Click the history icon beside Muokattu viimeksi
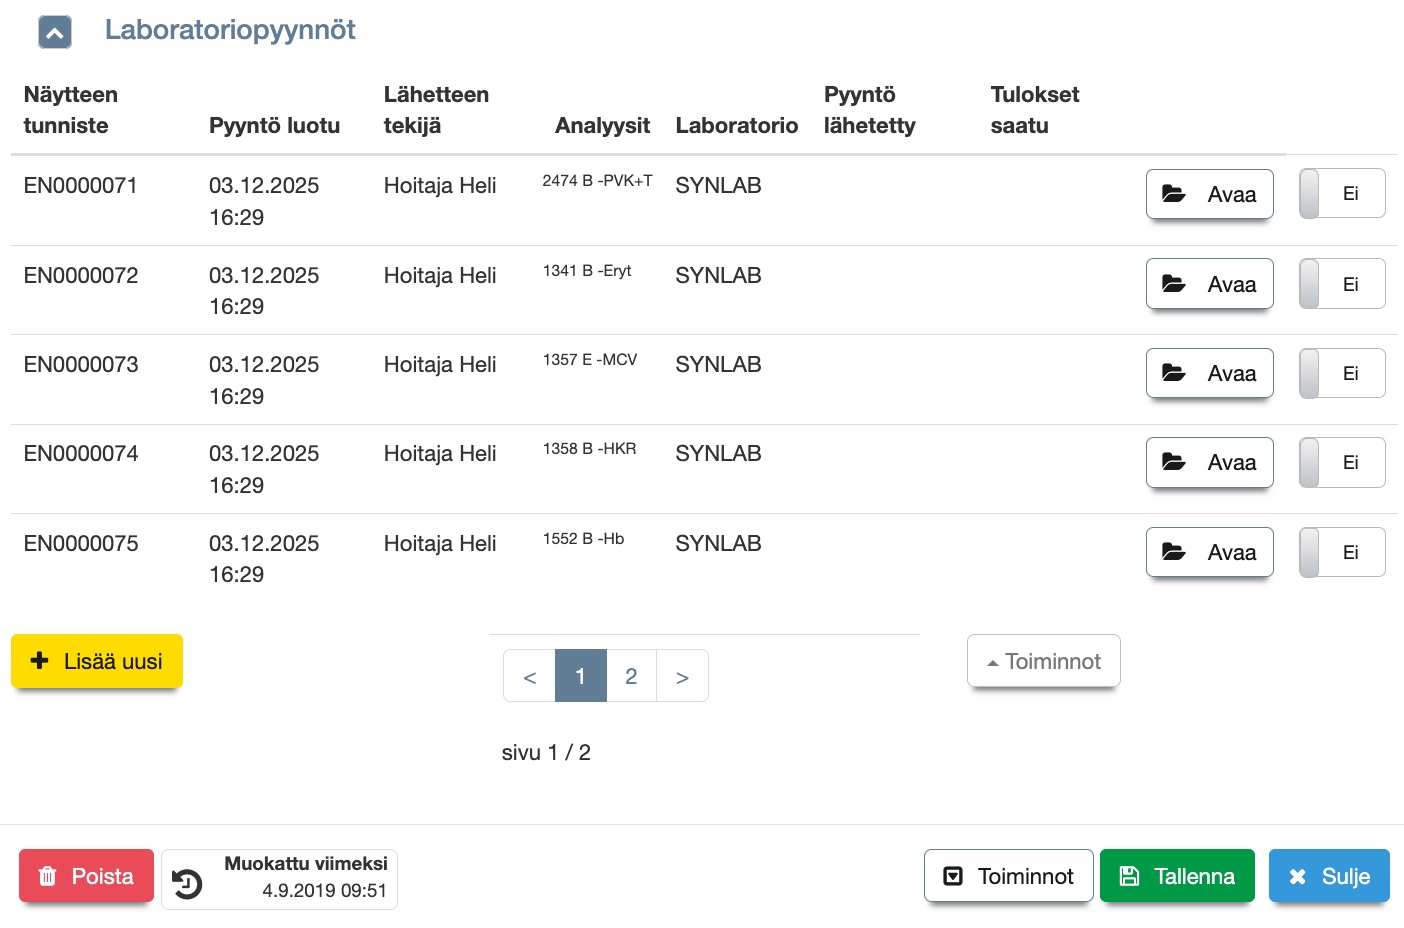The height and width of the screenshot is (928, 1404). [x=187, y=883]
